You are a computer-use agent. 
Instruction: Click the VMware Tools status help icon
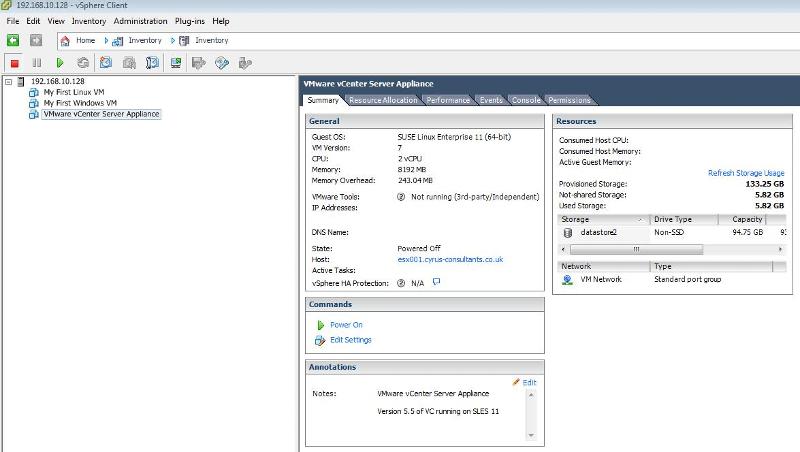(401, 197)
